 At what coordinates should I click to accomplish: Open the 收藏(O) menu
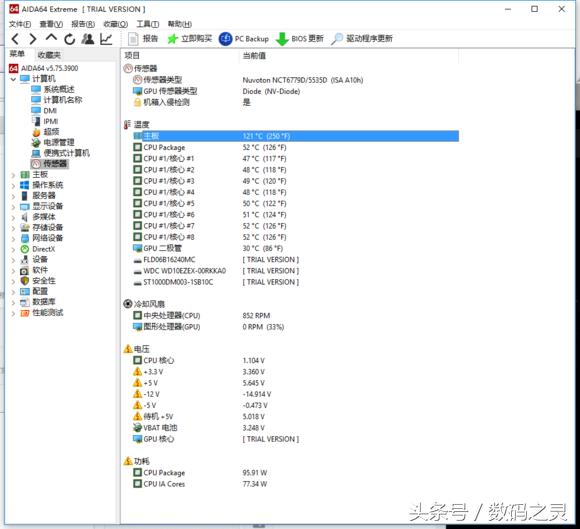115,24
